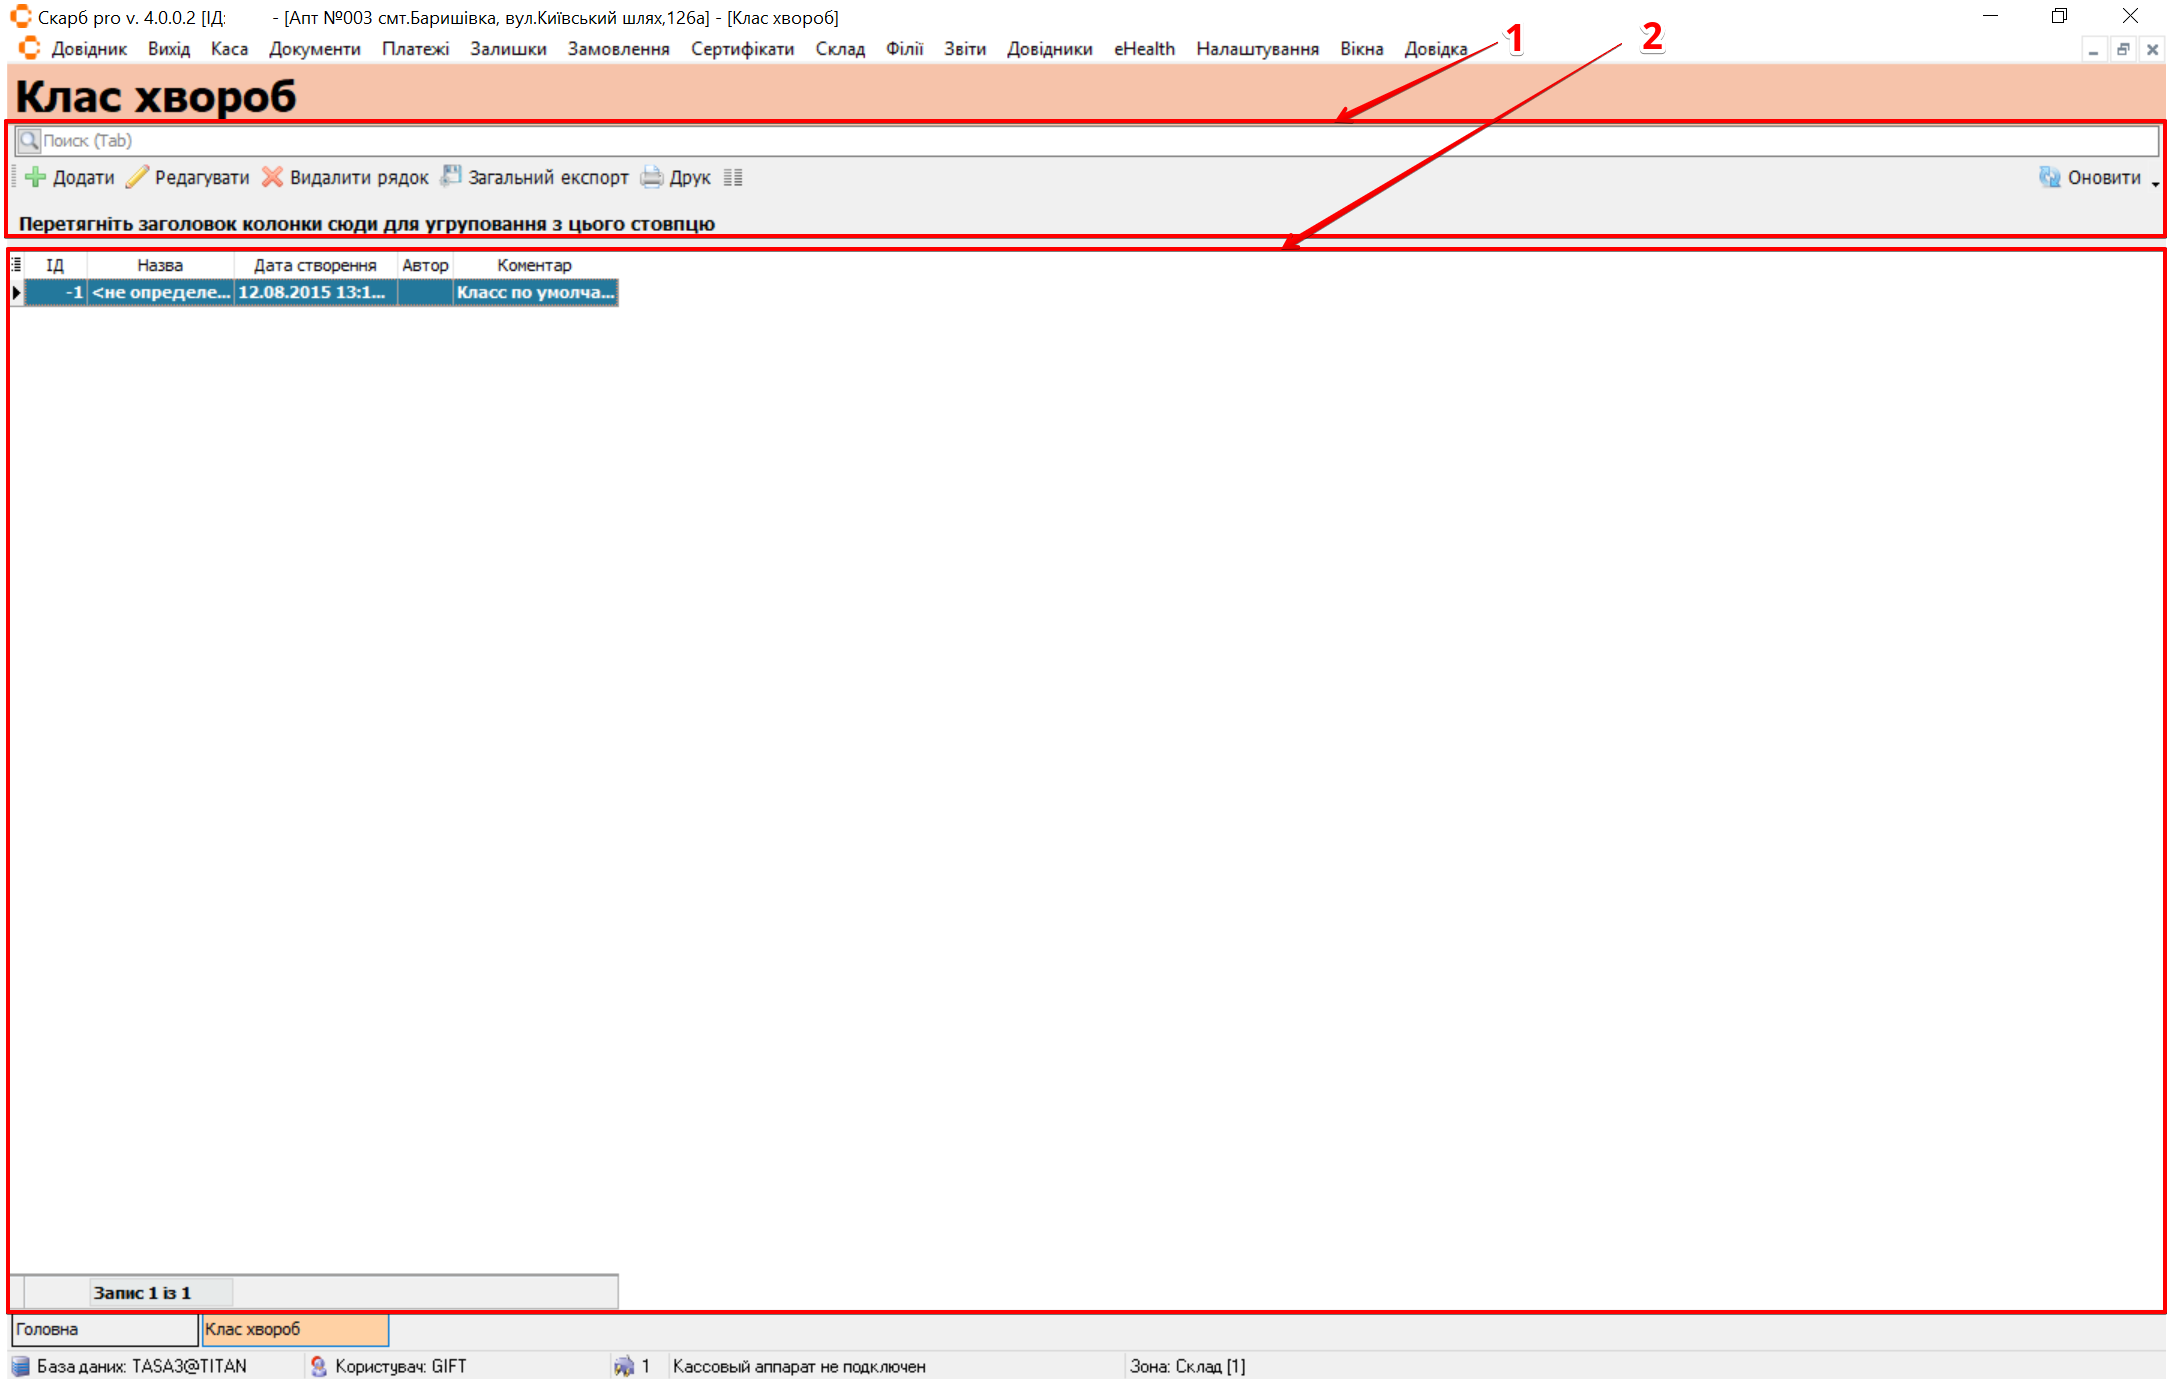The height and width of the screenshot is (1379, 2172).
Task: Click the column layout icon after Друк
Action: [x=733, y=177]
